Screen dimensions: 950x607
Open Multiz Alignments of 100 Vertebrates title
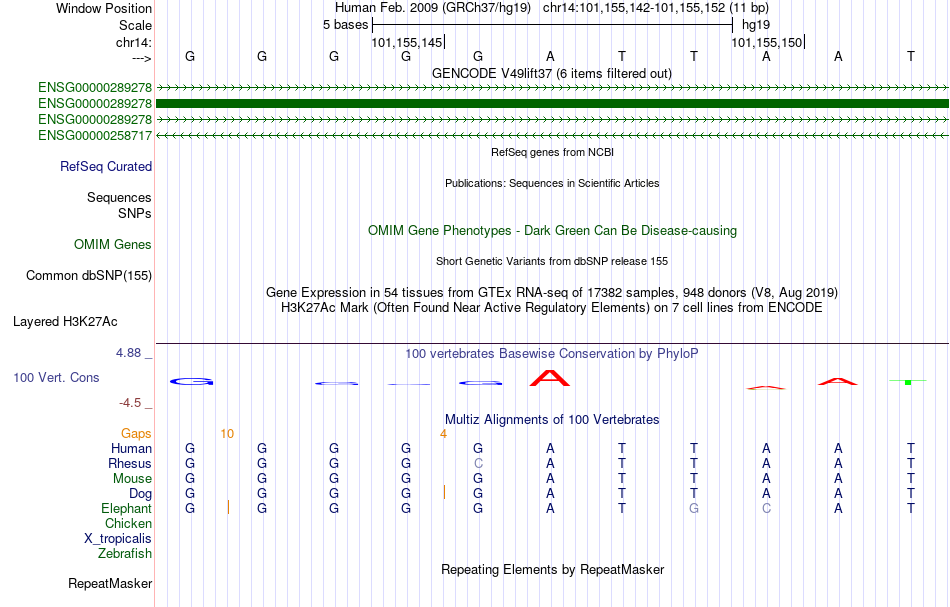[x=552, y=419]
